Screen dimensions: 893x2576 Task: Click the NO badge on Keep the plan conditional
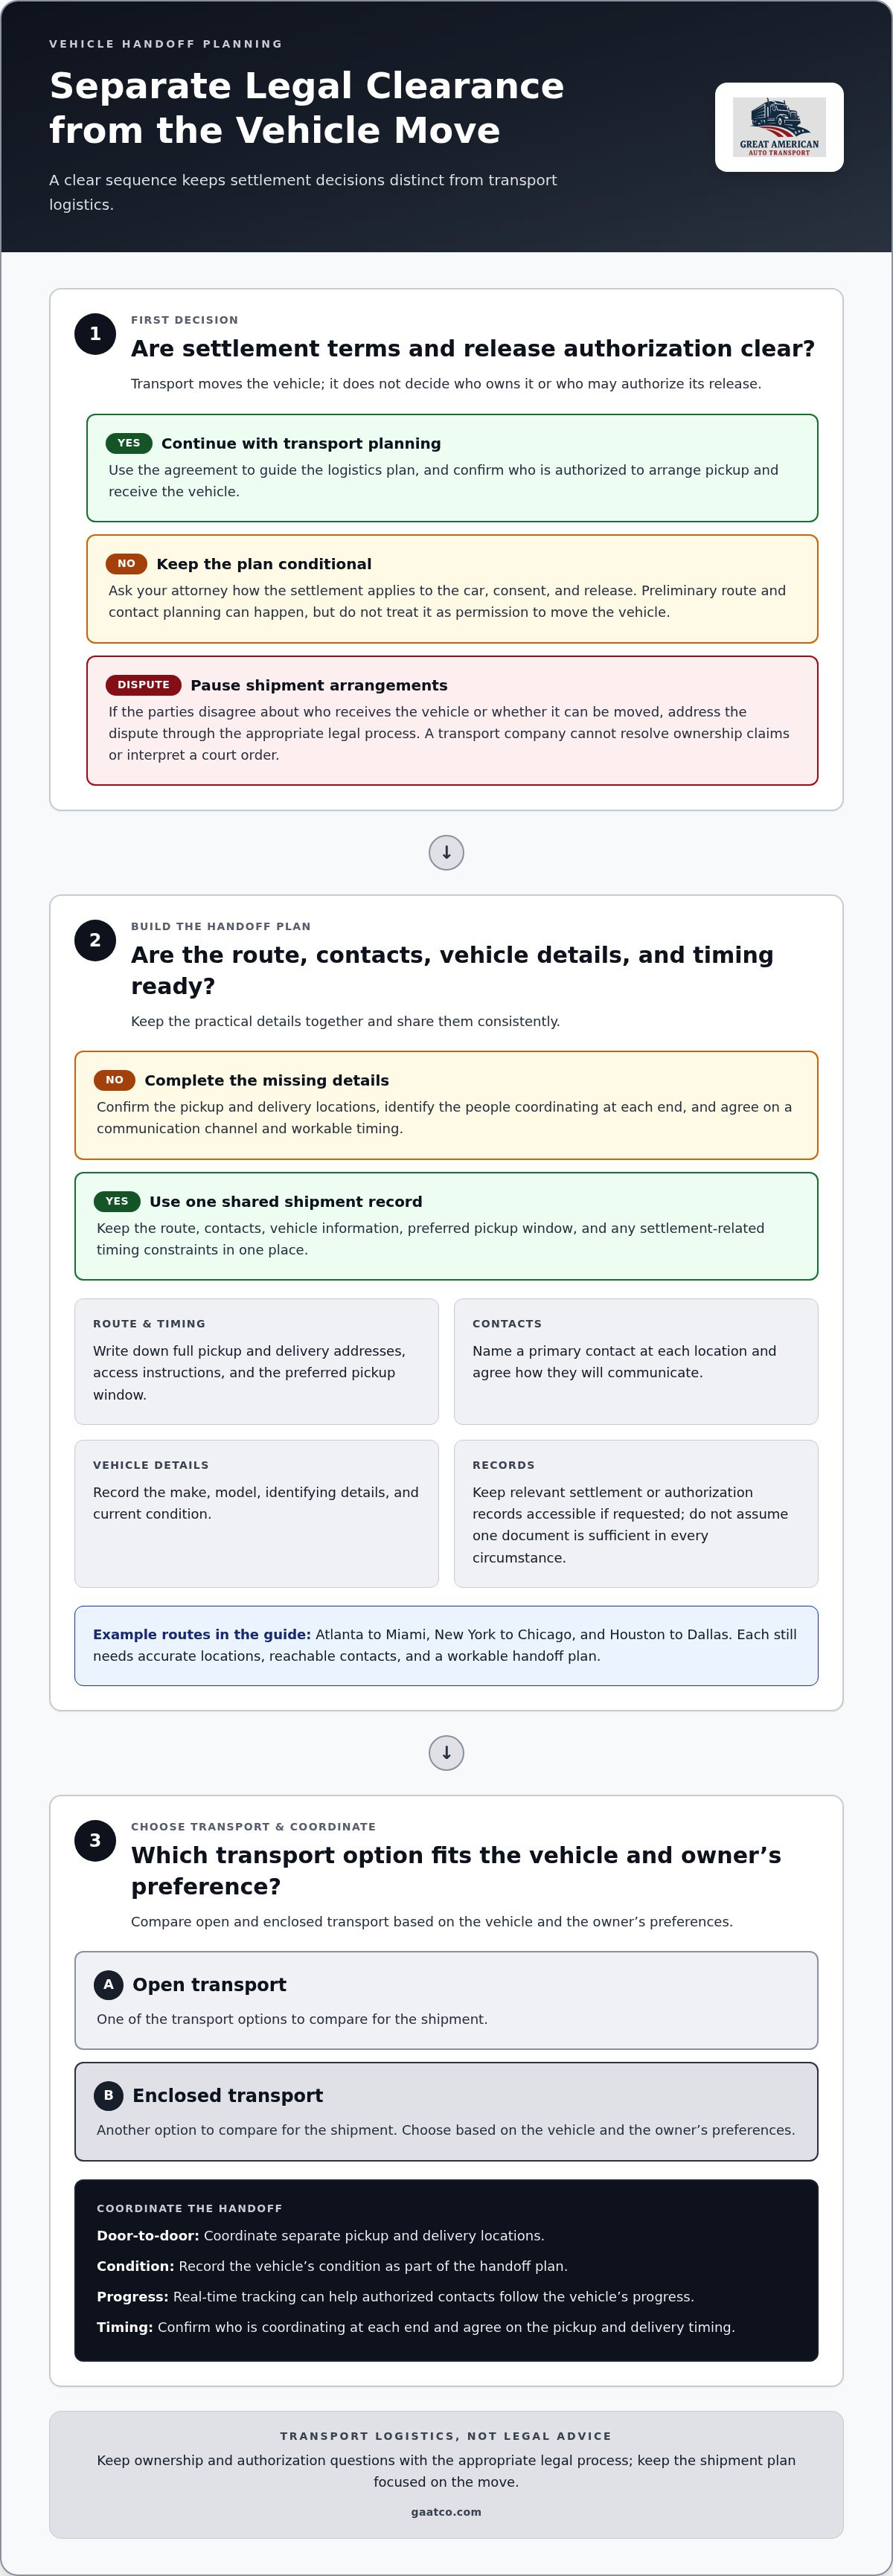point(126,564)
